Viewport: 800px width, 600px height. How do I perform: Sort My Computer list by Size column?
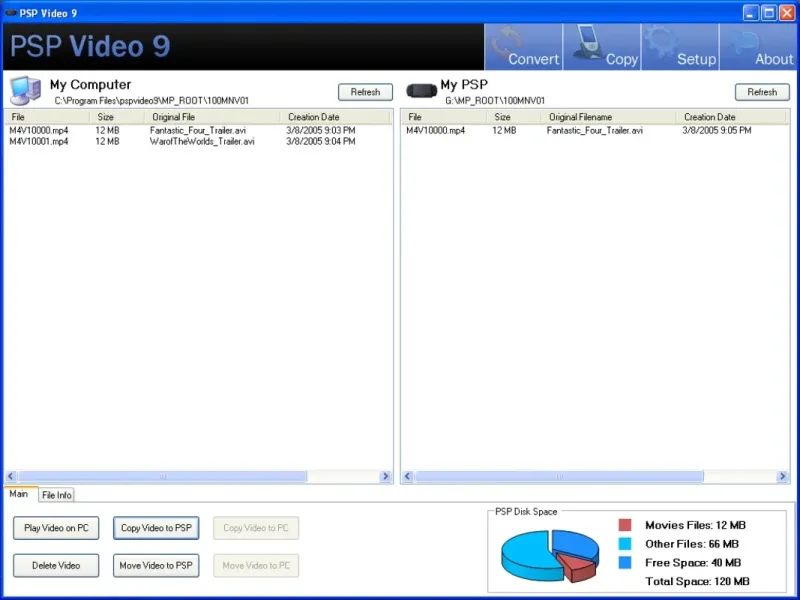coord(117,117)
